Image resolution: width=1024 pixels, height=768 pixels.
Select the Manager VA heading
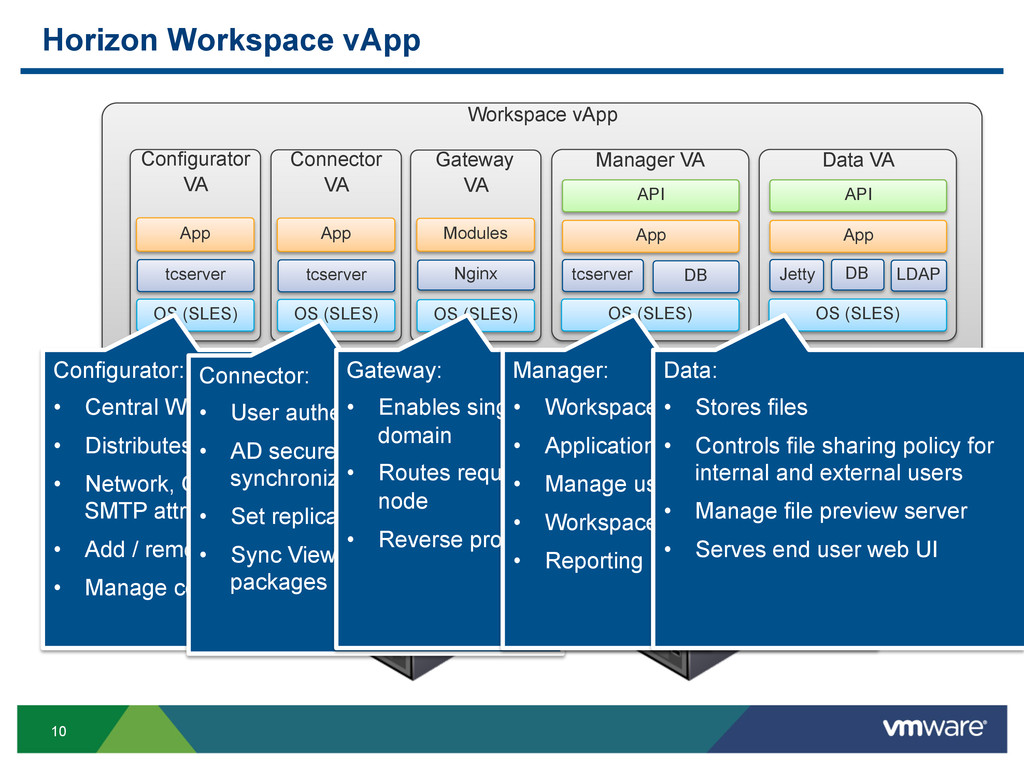tap(650, 160)
